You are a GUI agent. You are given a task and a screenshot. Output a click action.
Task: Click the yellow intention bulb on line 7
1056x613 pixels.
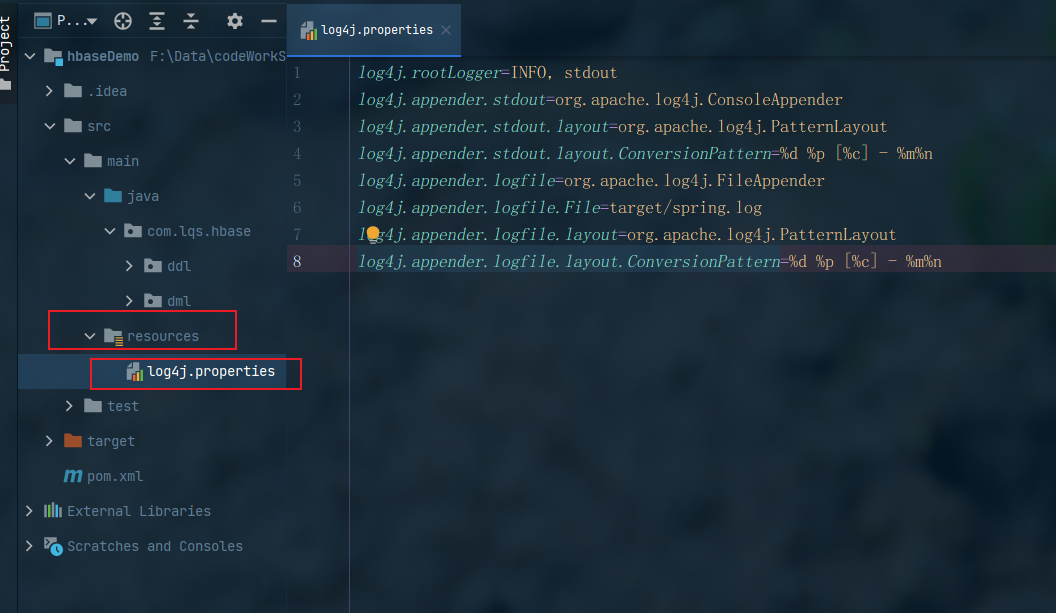tap(372, 234)
